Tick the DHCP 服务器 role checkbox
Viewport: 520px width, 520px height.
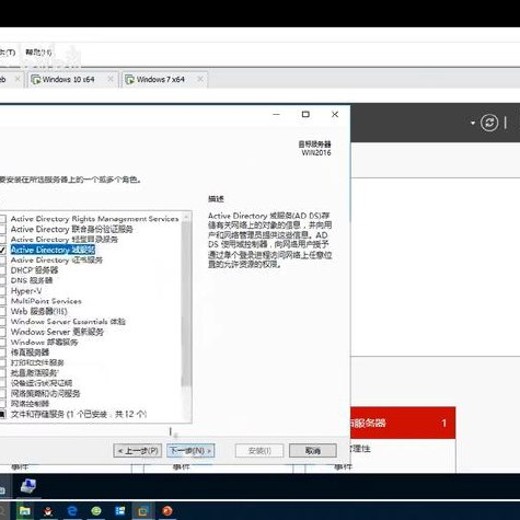click(2, 270)
